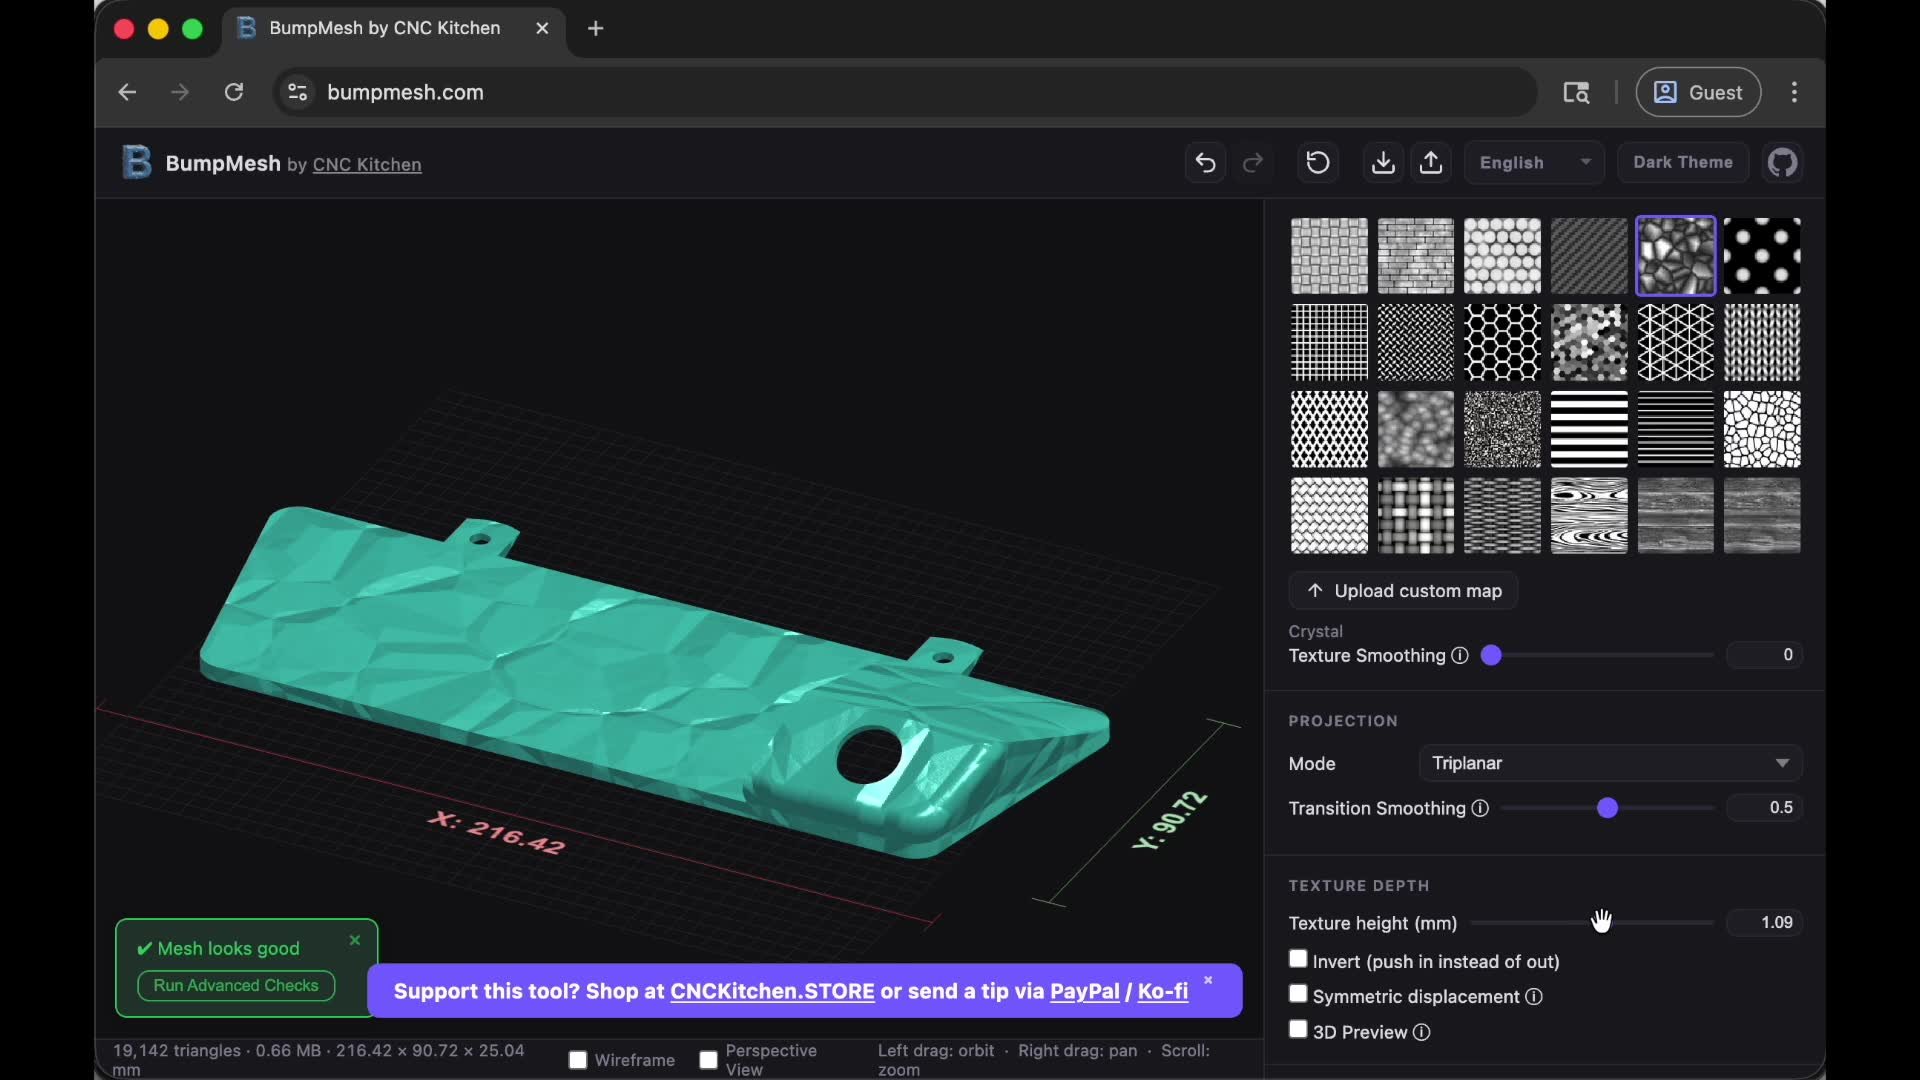Click the undo arrow icon
The image size is (1920, 1080).
[1205, 163]
